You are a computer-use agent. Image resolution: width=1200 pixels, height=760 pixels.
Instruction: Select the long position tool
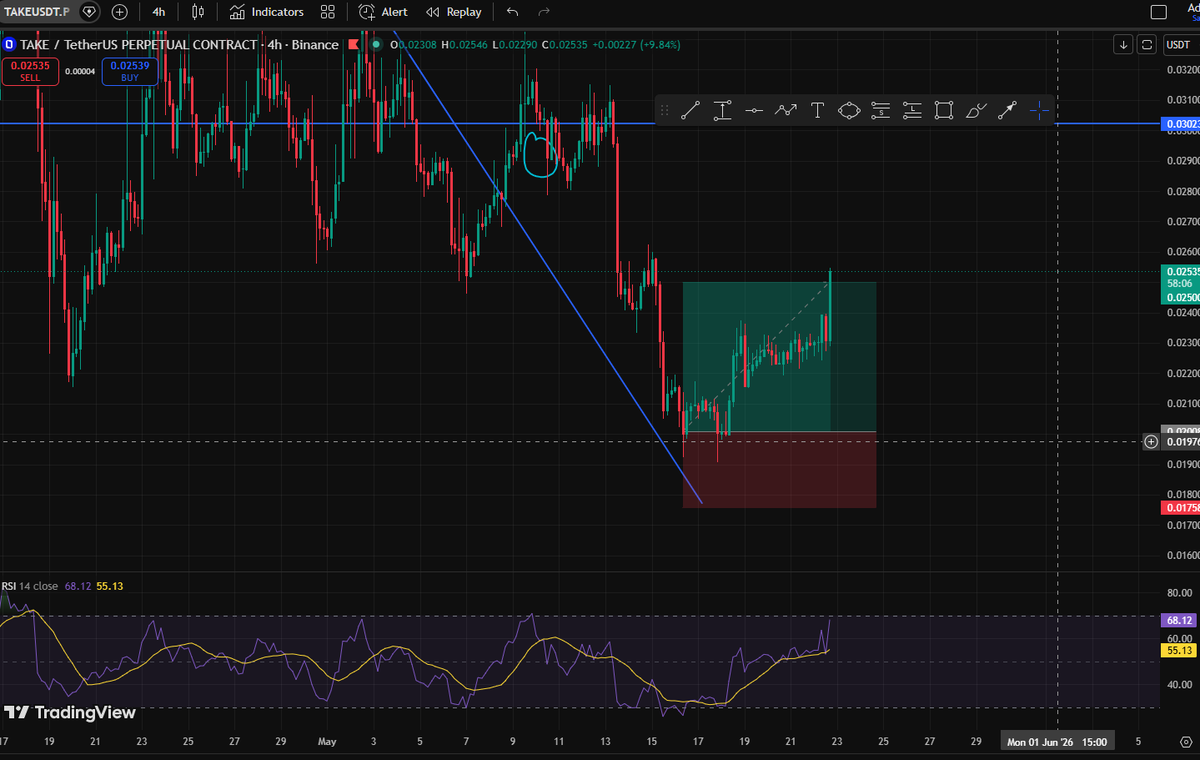click(912, 111)
